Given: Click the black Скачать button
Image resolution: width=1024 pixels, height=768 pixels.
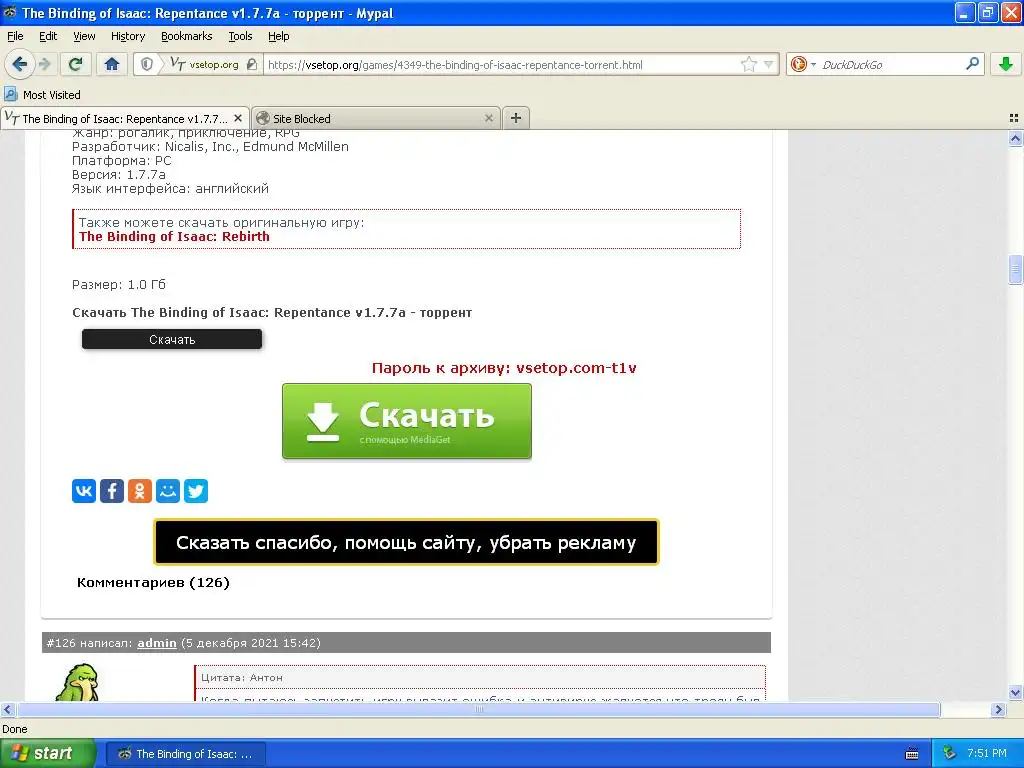Looking at the screenshot, I should point(172,339).
